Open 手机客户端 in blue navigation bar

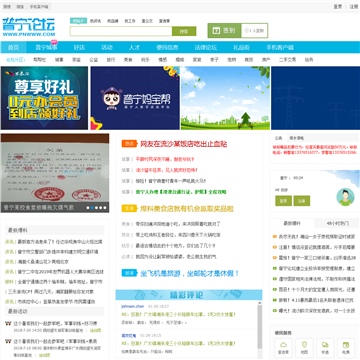[280, 47]
